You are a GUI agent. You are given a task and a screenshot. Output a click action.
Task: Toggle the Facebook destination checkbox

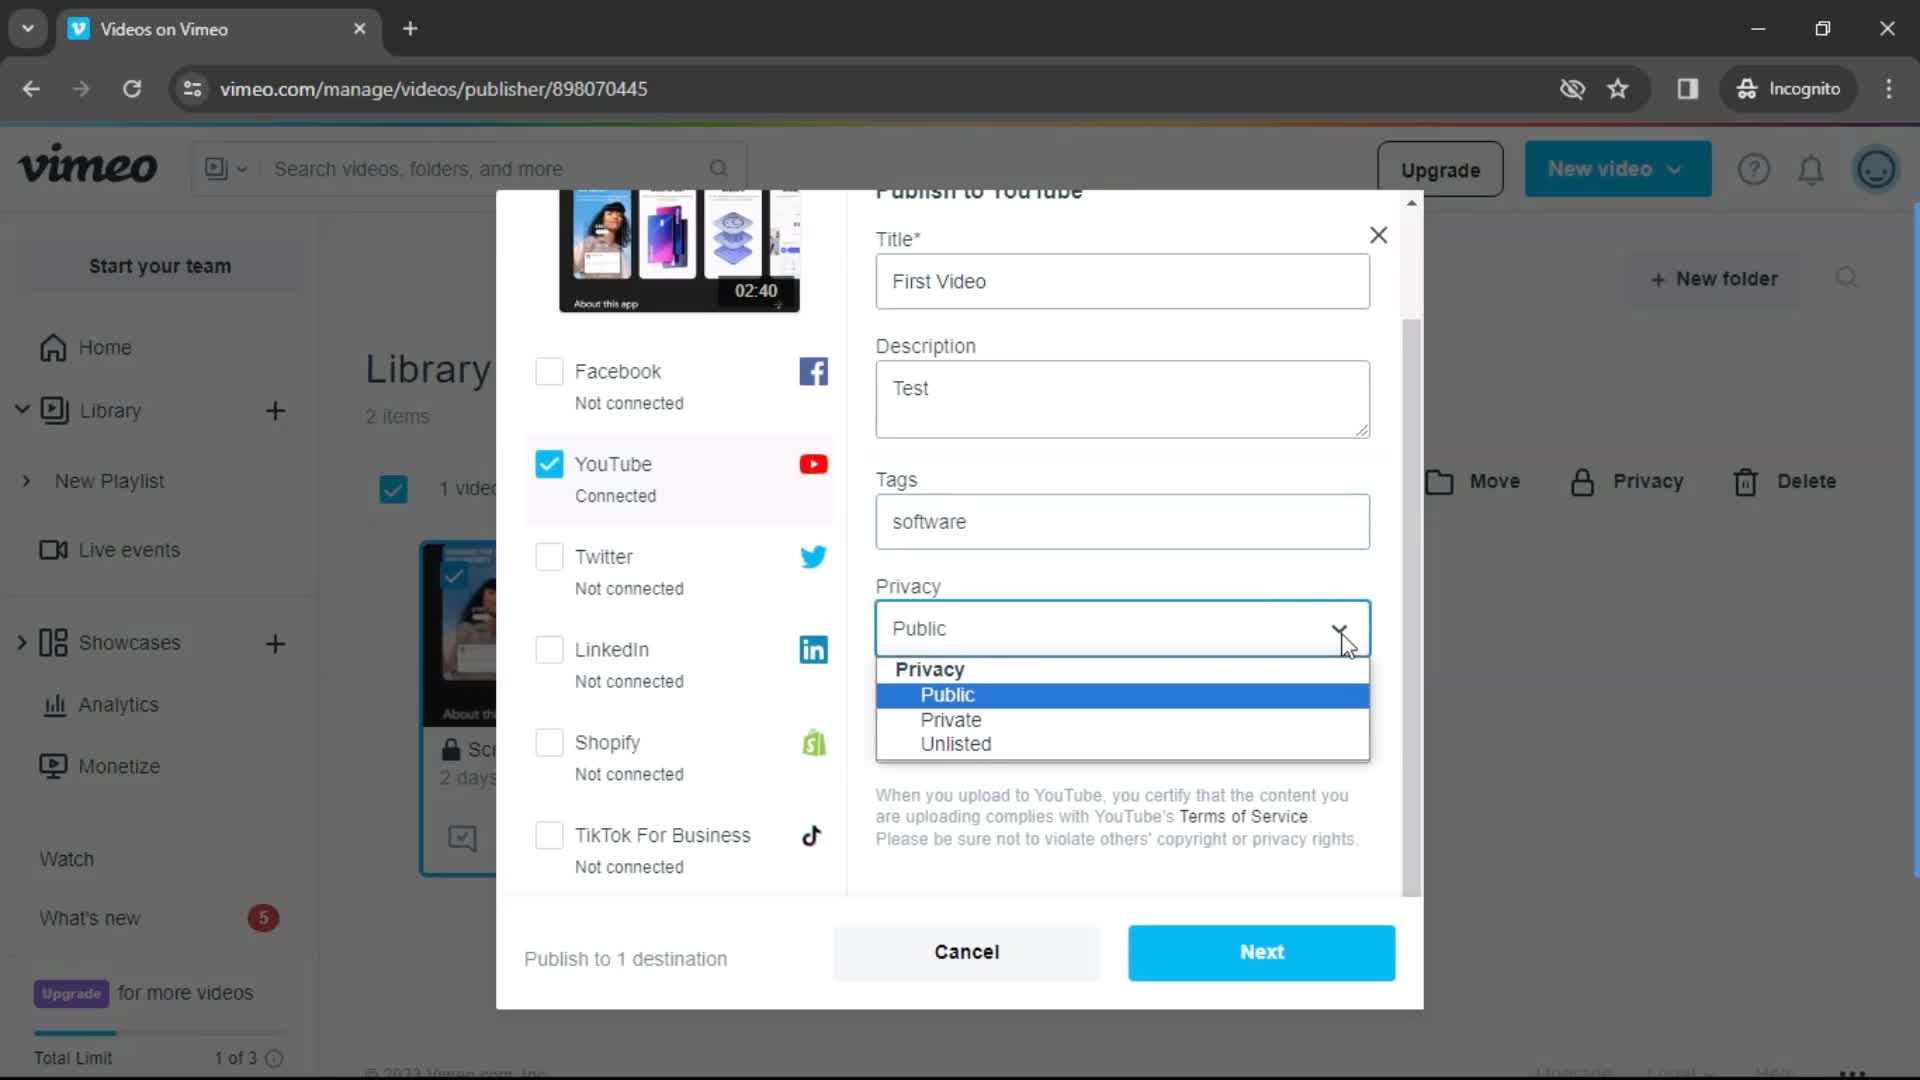550,371
